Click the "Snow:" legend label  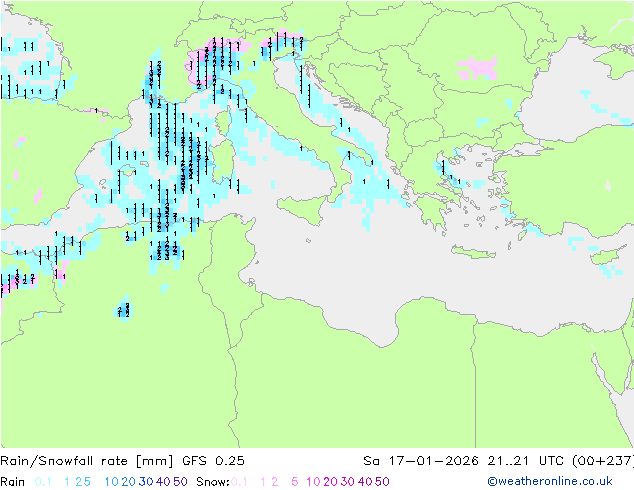pyautogui.click(x=213, y=482)
